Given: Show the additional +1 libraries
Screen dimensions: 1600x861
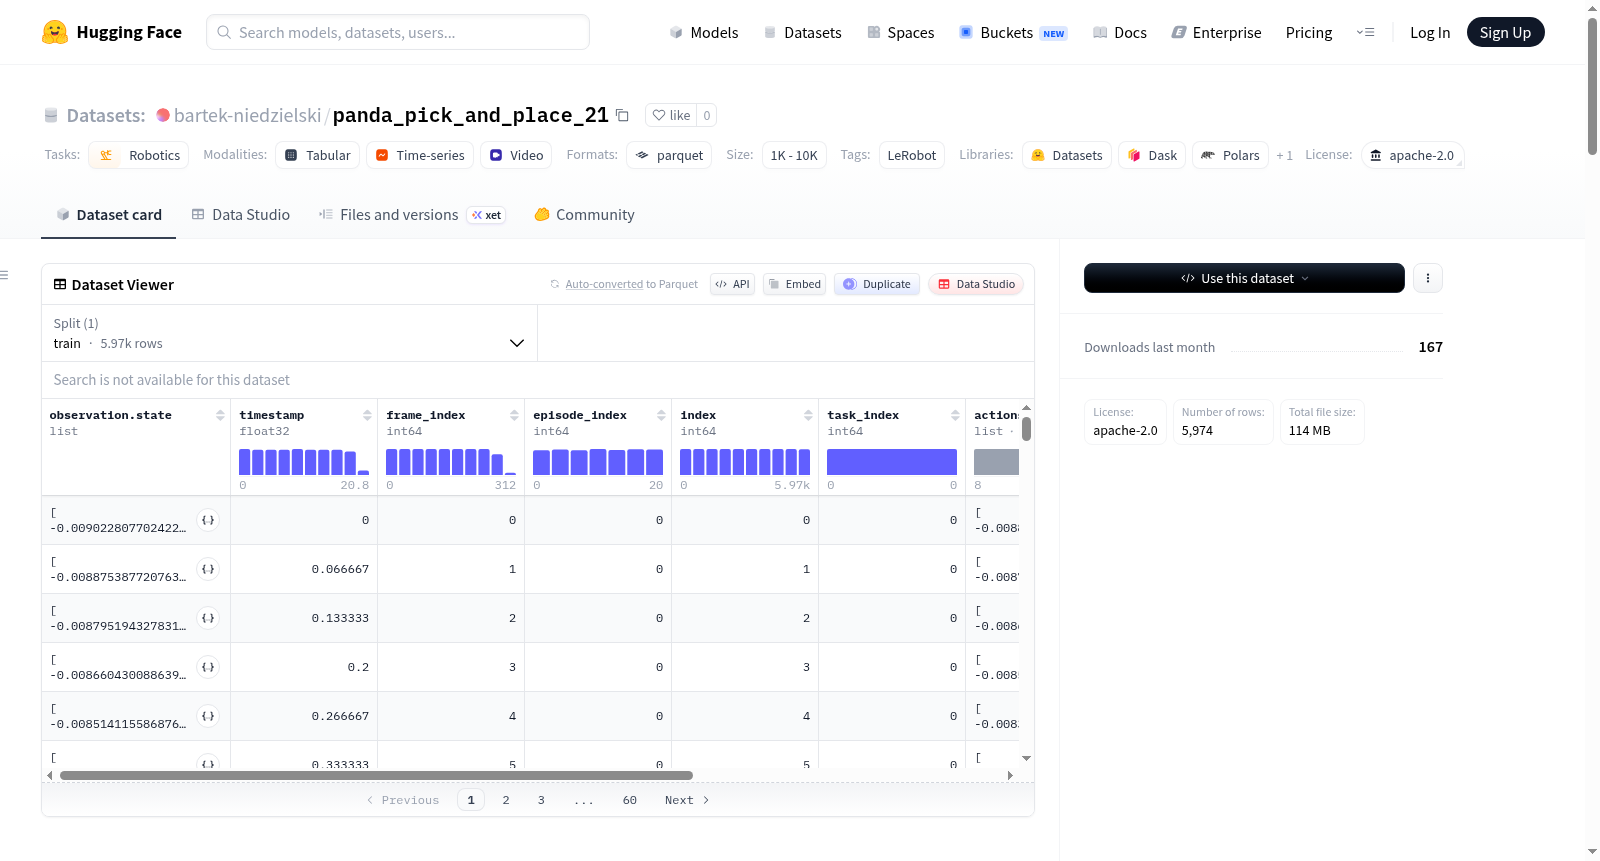Looking at the screenshot, I should tap(1285, 155).
